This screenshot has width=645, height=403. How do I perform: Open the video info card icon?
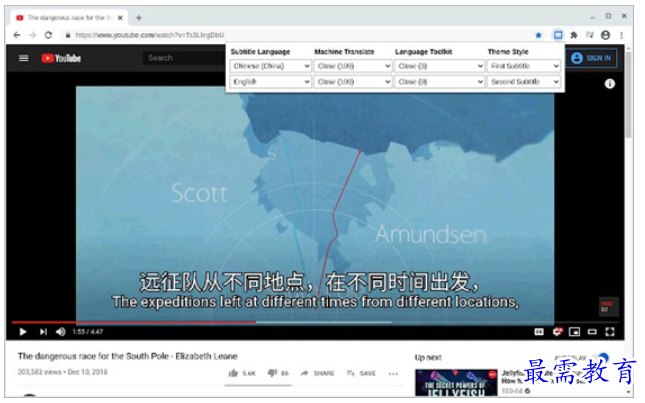coord(610,84)
